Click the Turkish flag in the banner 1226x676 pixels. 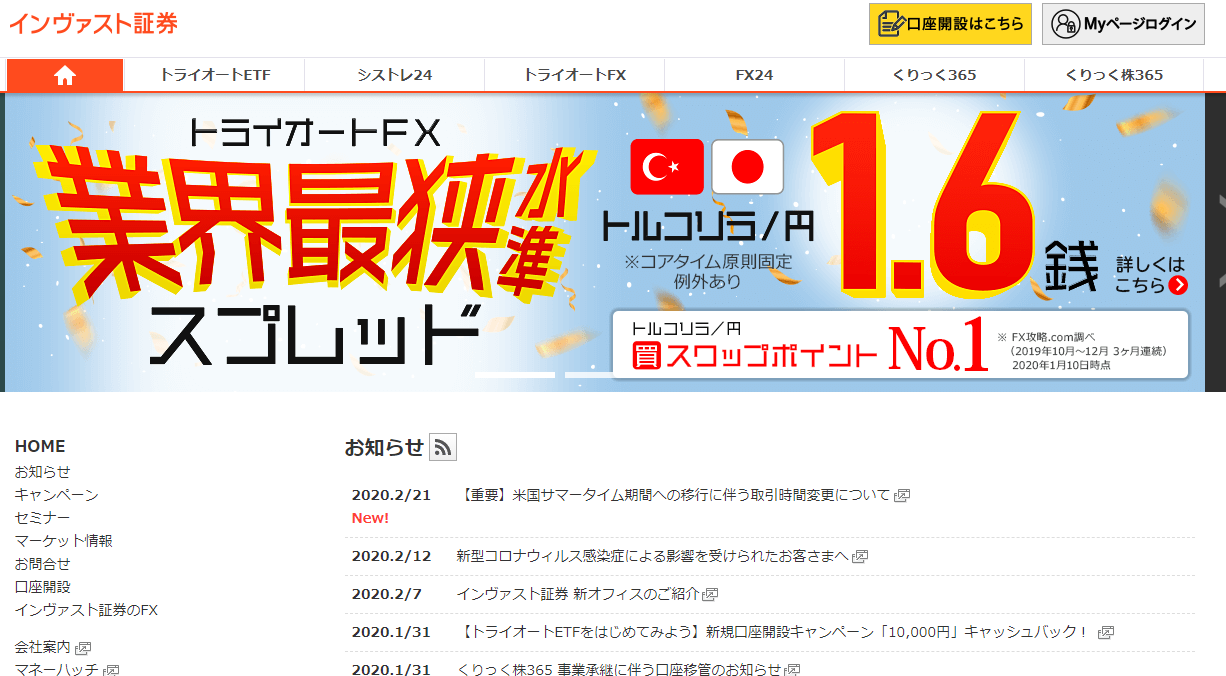click(667, 167)
